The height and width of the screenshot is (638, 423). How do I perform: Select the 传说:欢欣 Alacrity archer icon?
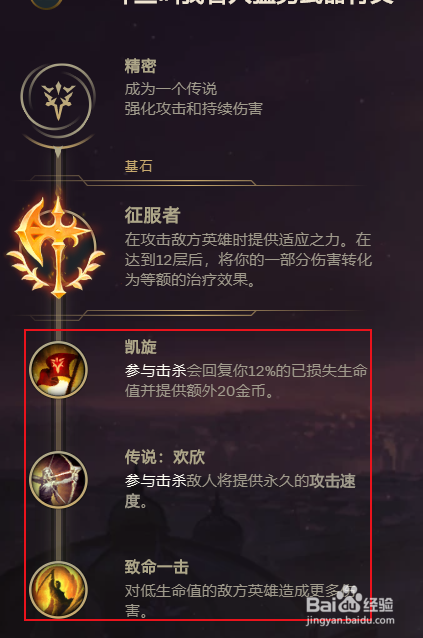[x=59, y=480]
